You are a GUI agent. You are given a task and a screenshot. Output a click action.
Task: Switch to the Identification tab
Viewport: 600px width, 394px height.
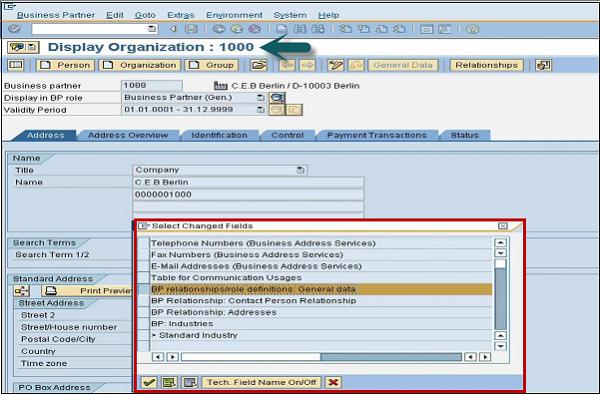click(x=219, y=135)
